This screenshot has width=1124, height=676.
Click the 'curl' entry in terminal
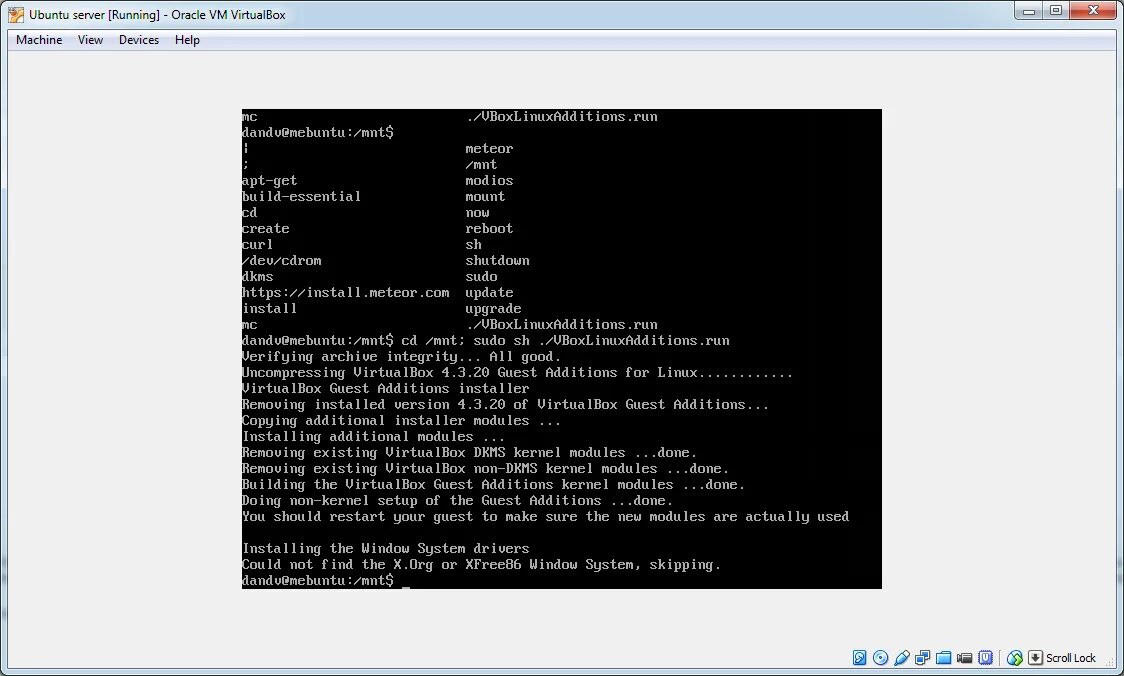coord(257,244)
